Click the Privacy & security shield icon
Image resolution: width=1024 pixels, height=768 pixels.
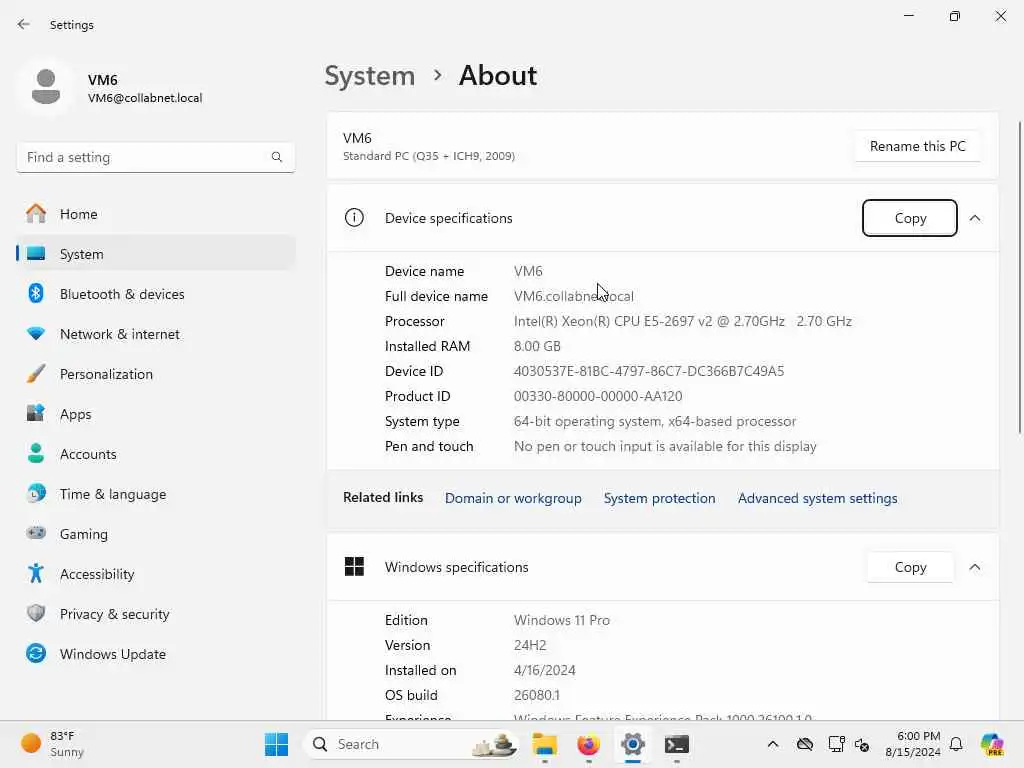click(x=36, y=613)
